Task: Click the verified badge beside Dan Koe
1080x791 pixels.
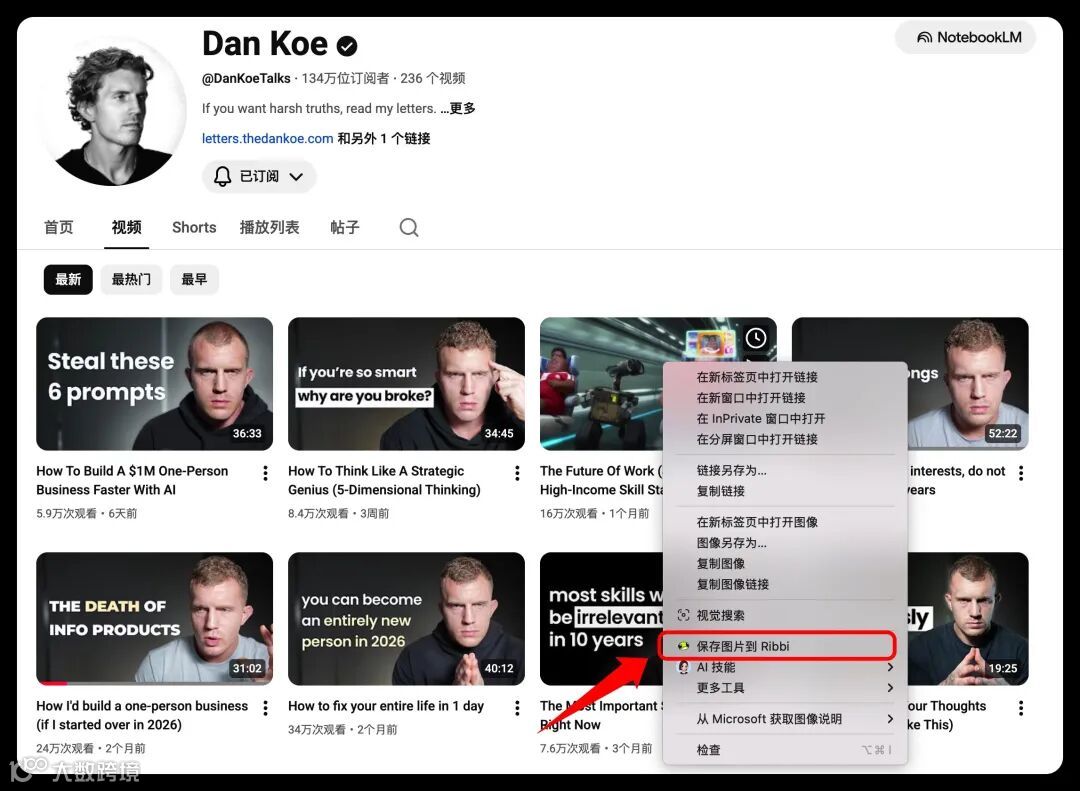Action: [x=346, y=46]
